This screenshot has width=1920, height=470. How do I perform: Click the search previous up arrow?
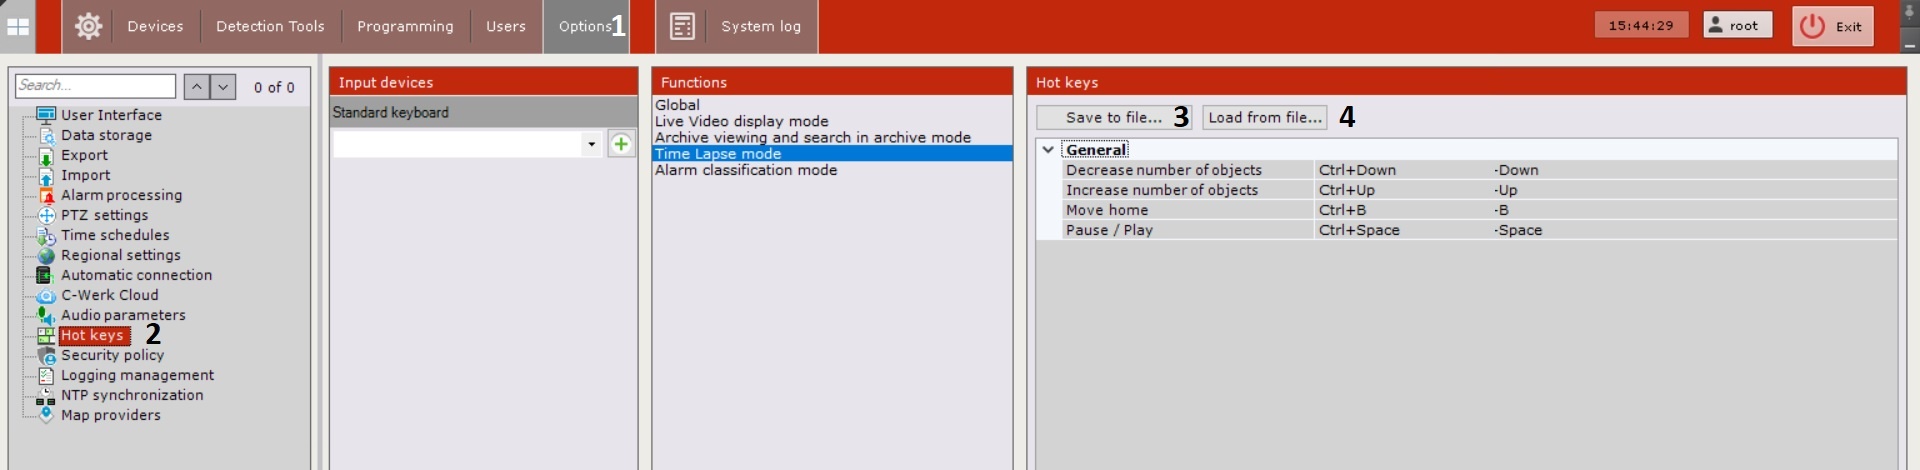pyautogui.click(x=197, y=87)
